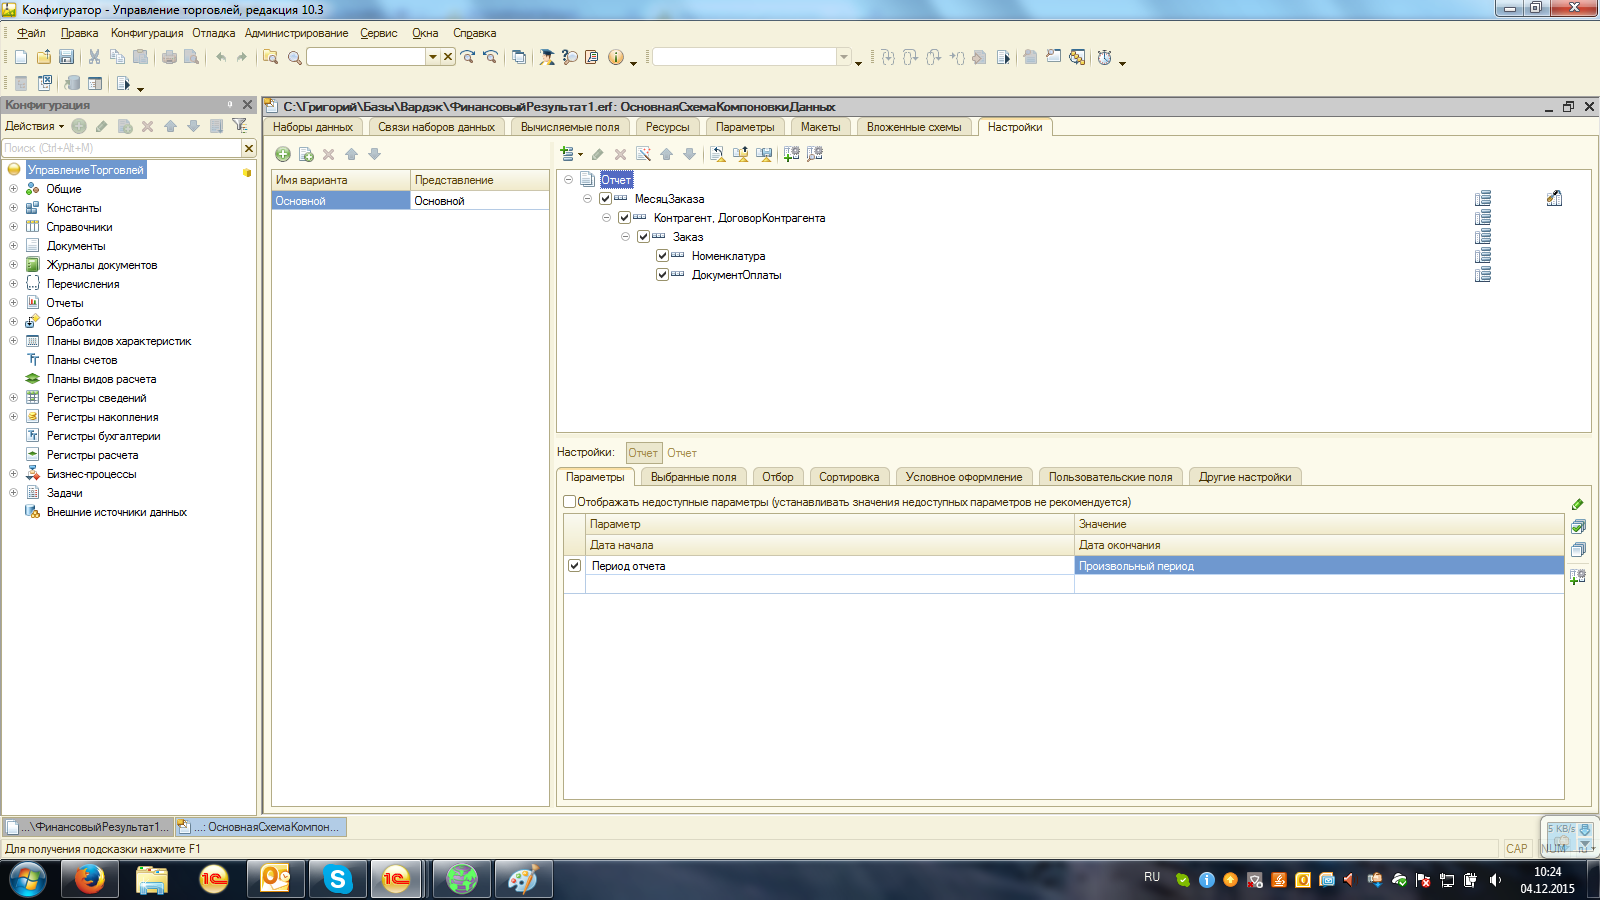Click the magnifier search icon in main toolbar
Viewport: 1600px width, 900px height.
coord(294,57)
